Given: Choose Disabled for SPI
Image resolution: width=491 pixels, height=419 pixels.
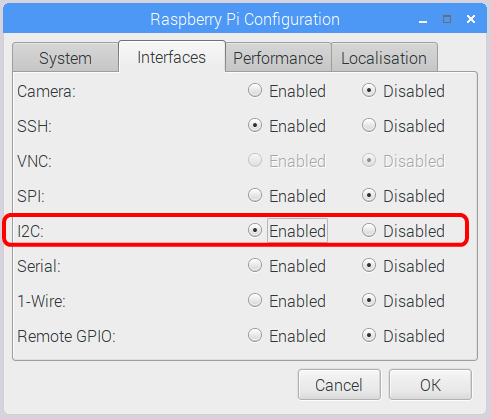Looking at the screenshot, I should (x=369, y=195).
